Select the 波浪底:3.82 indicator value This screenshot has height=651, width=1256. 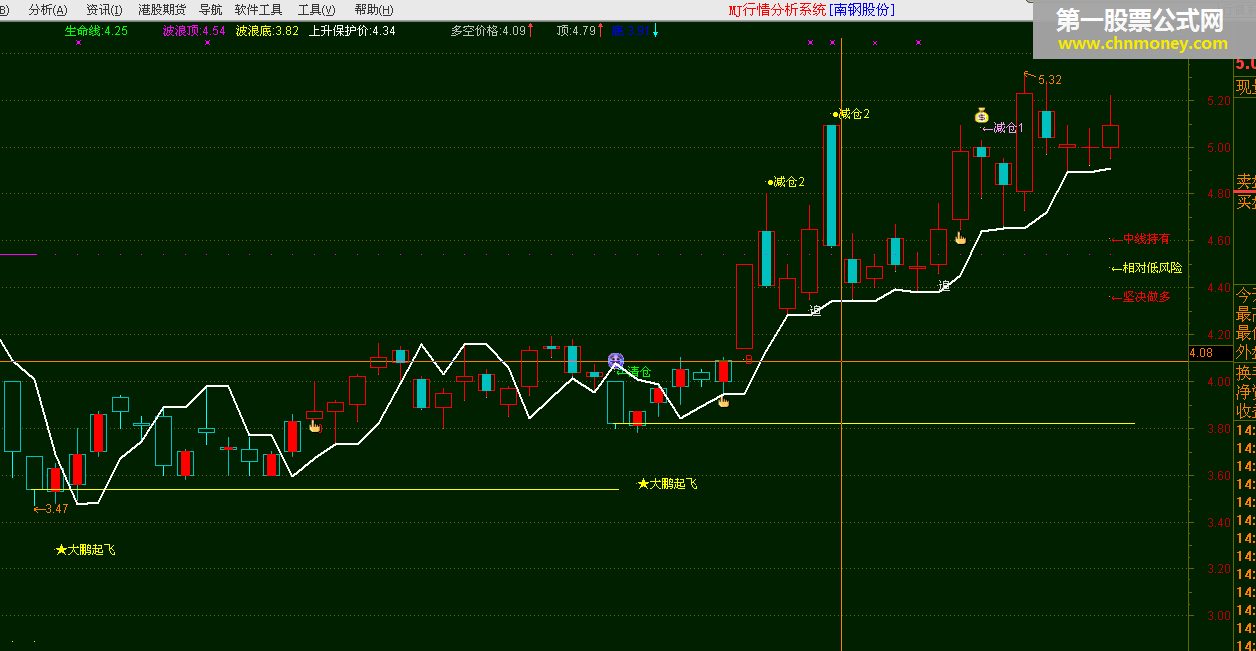[x=267, y=31]
